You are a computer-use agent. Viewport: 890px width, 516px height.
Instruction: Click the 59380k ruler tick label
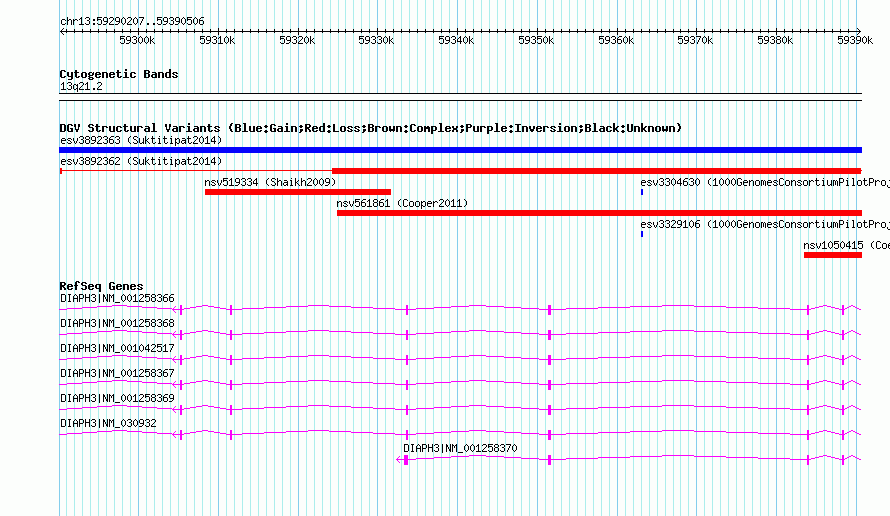click(775, 40)
